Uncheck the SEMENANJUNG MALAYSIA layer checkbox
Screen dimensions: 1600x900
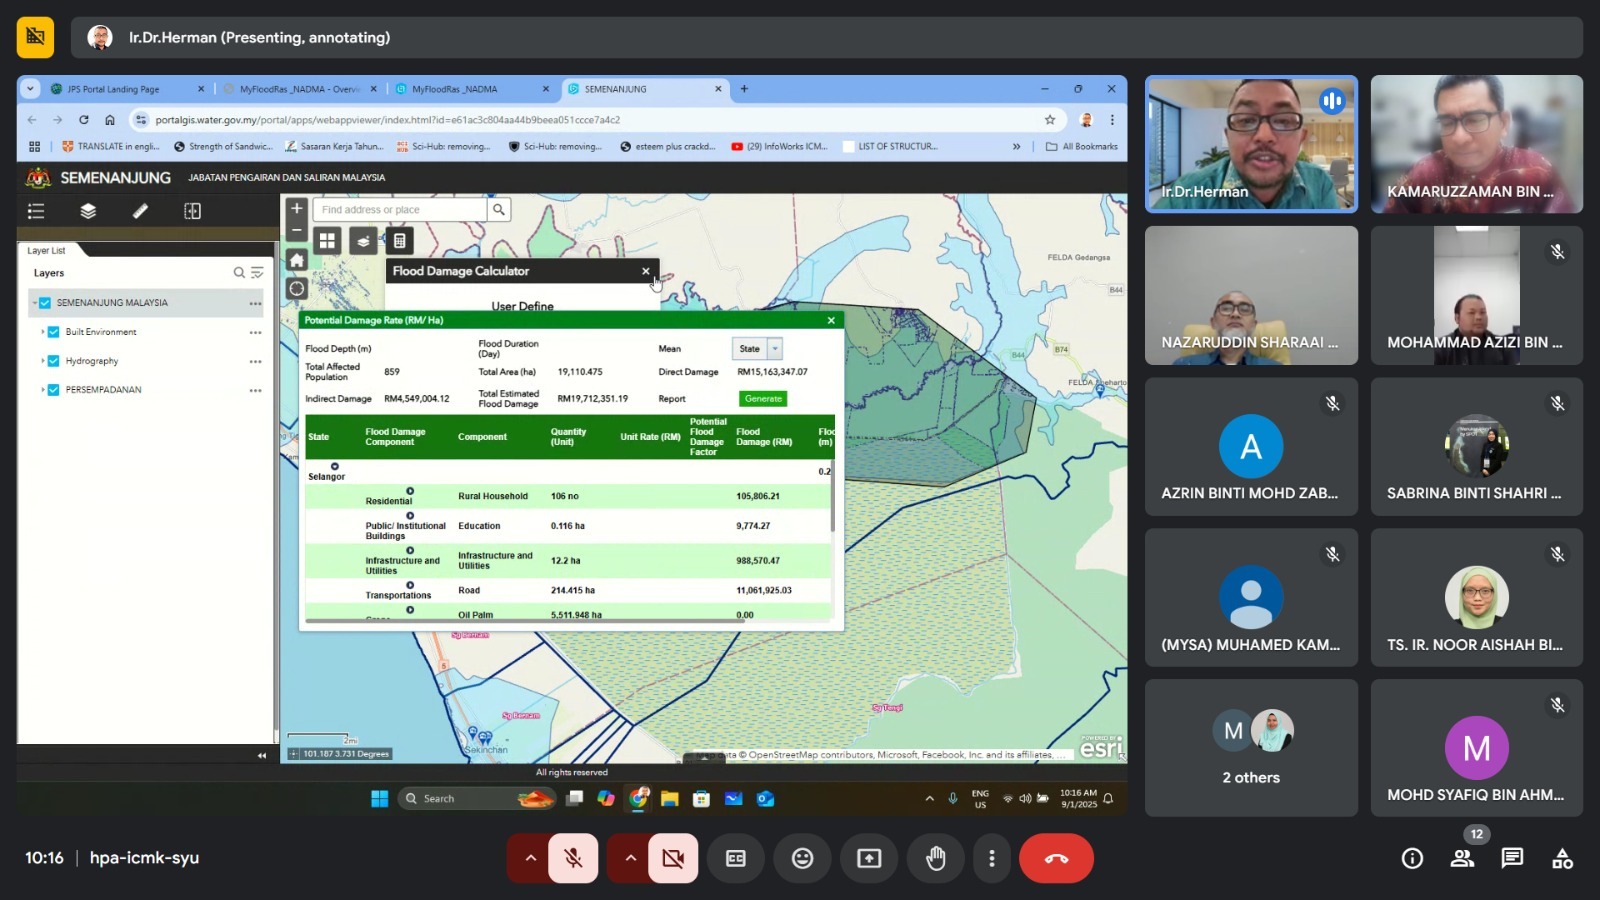(45, 303)
